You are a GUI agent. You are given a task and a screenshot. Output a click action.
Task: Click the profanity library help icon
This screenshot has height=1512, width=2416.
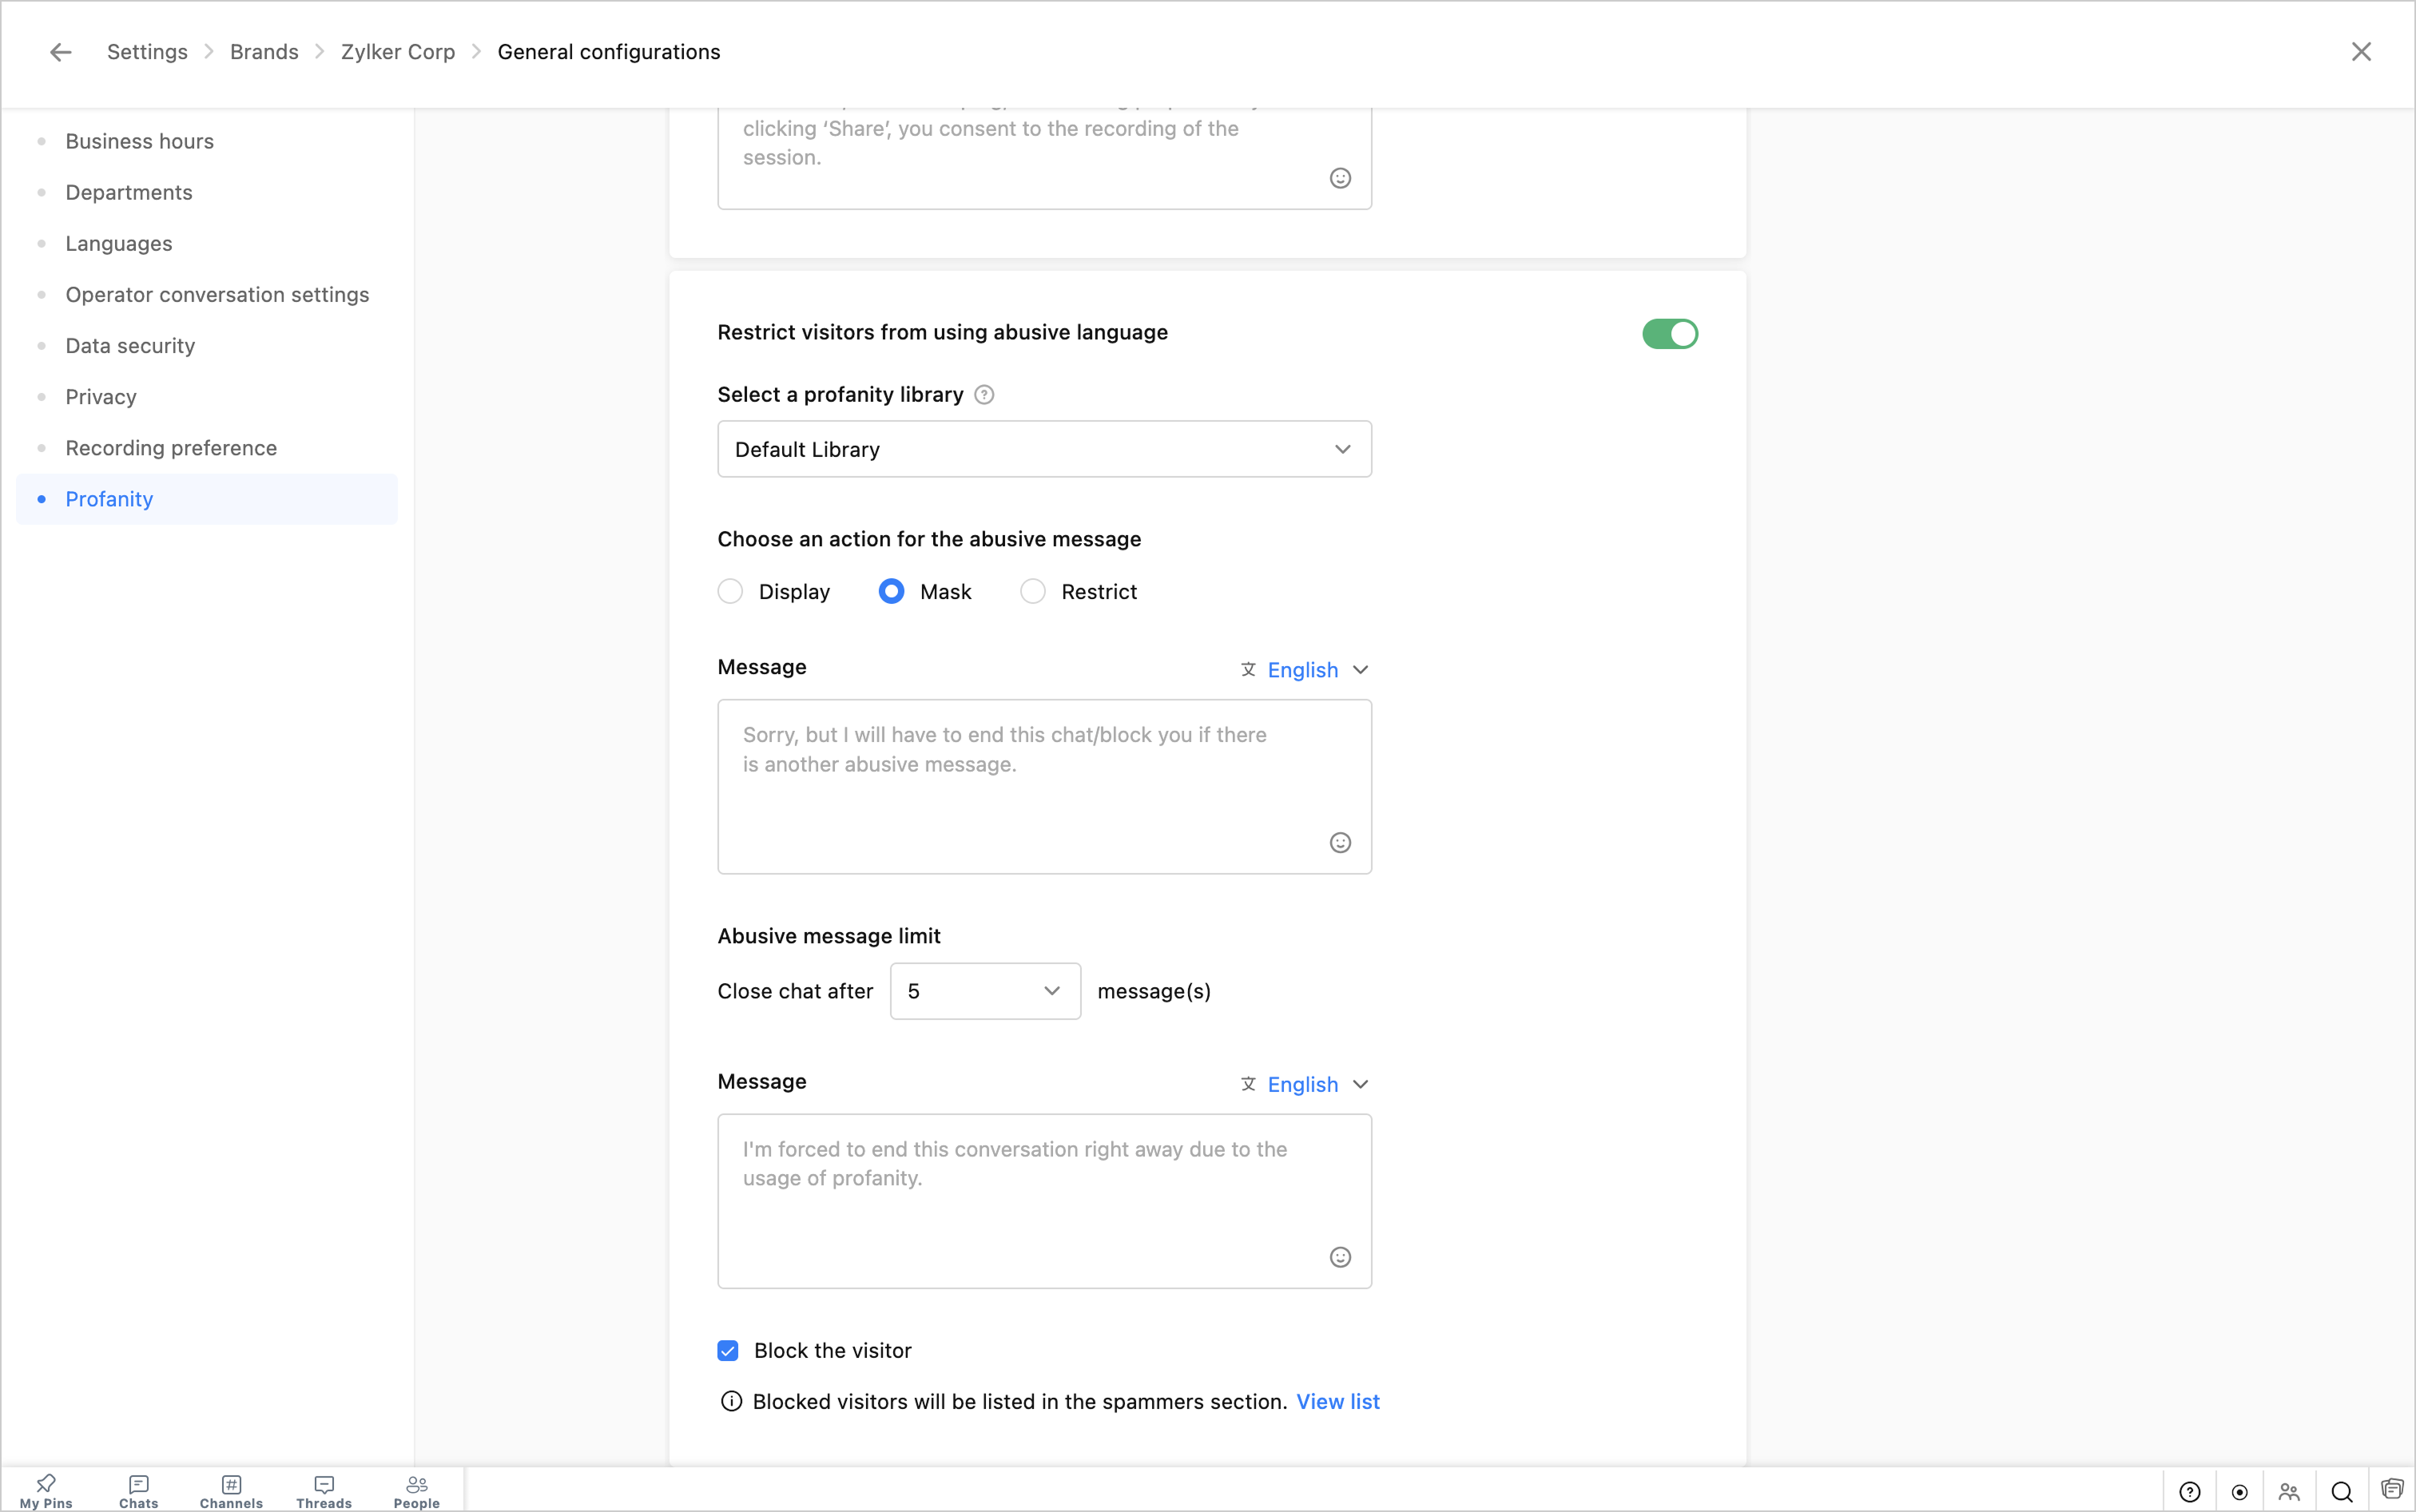(984, 395)
